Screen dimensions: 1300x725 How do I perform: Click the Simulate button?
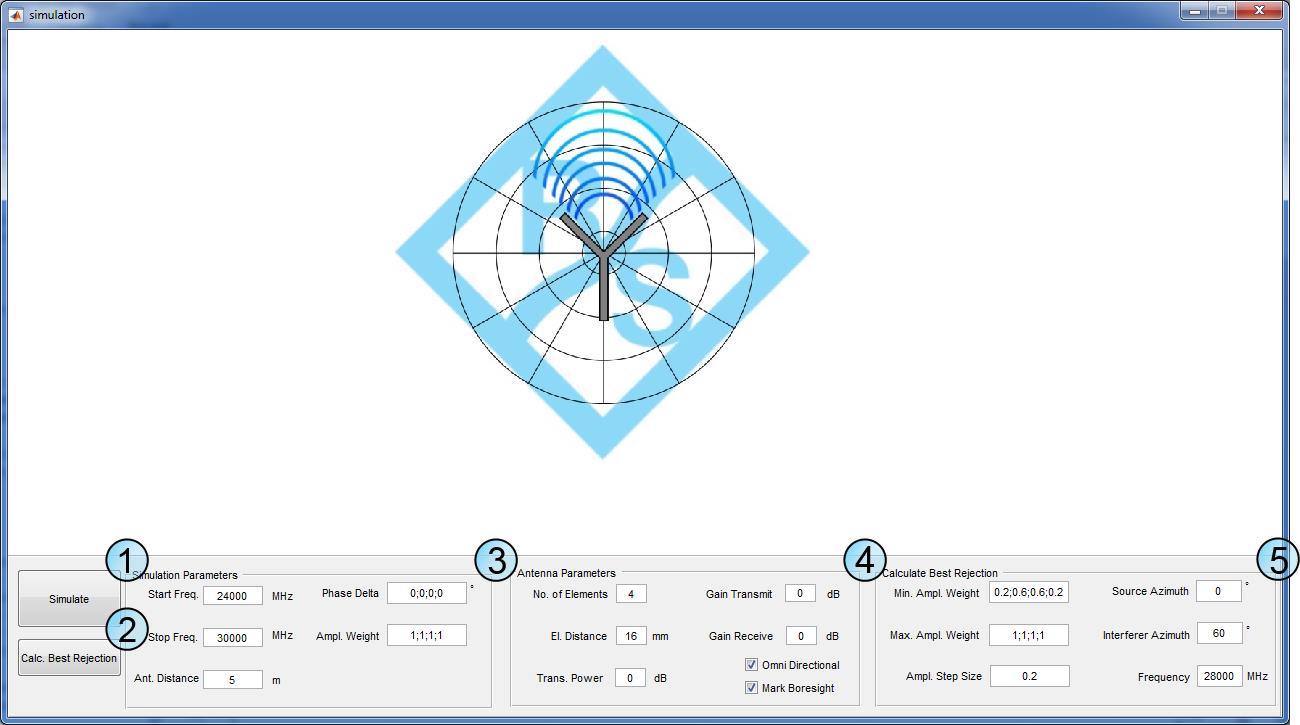click(69, 599)
